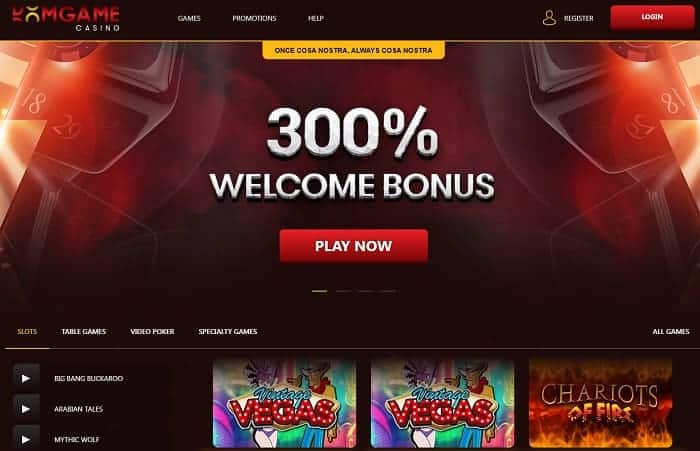Click the user profile icon beside Register
Image resolution: width=700 pixels, height=451 pixels.
549,18
